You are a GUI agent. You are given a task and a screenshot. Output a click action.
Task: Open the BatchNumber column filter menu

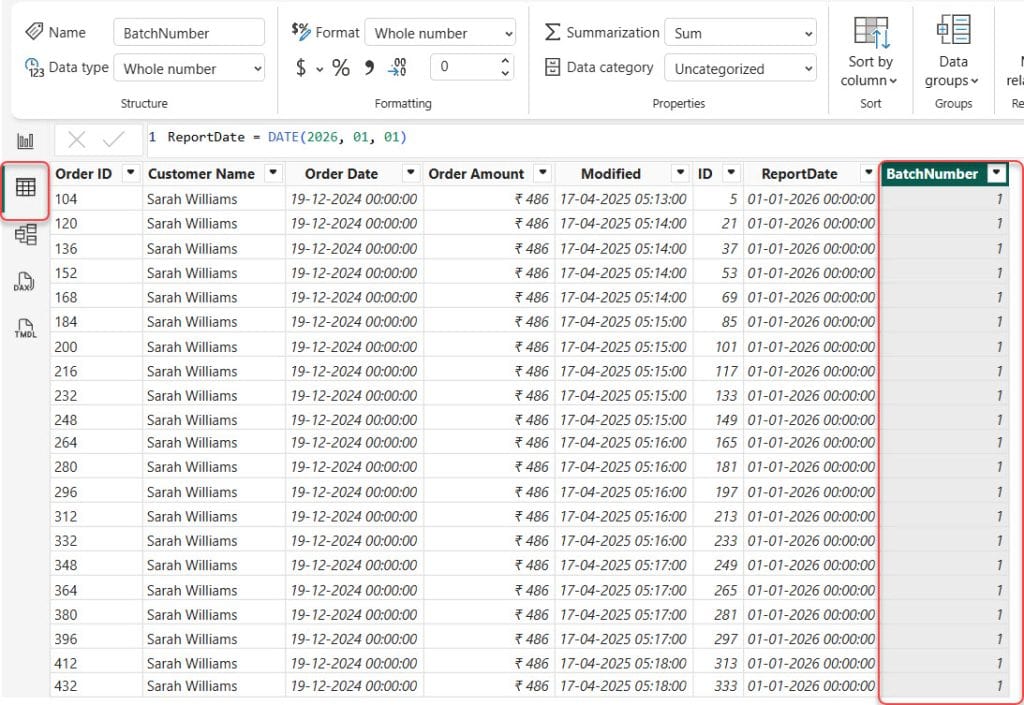click(x=997, y=173)
